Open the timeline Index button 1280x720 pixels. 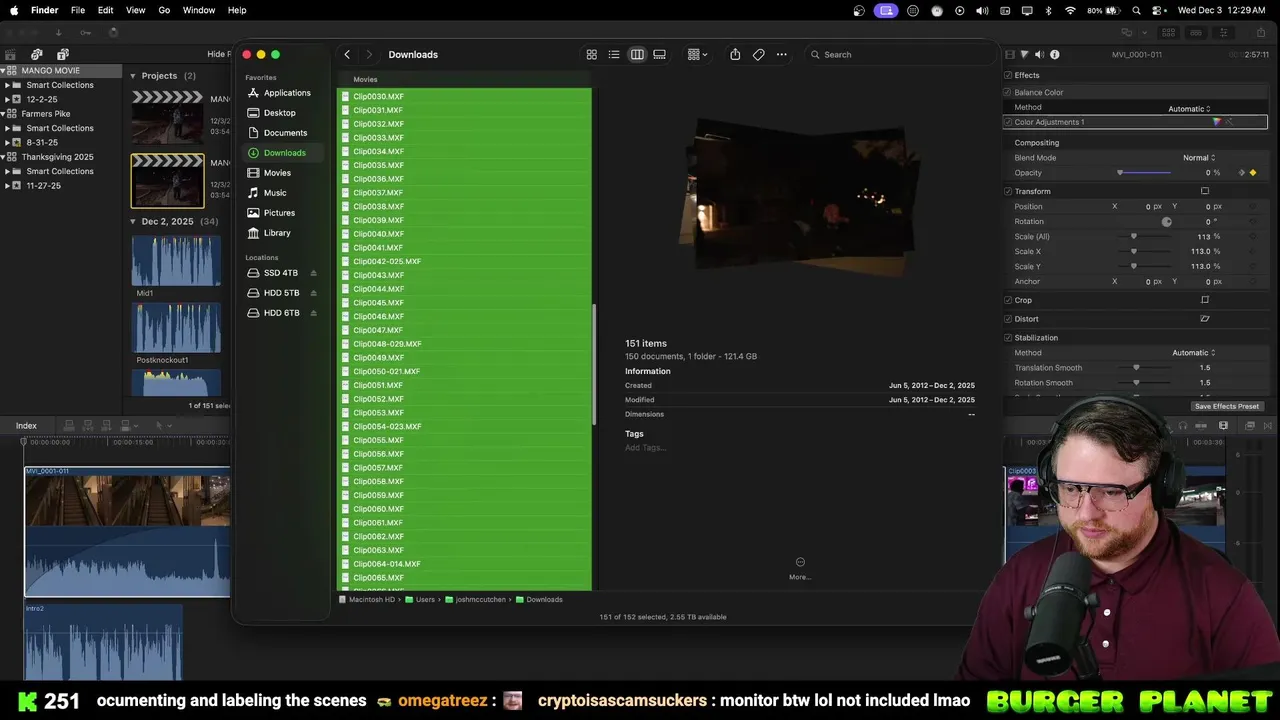[26, 426]
